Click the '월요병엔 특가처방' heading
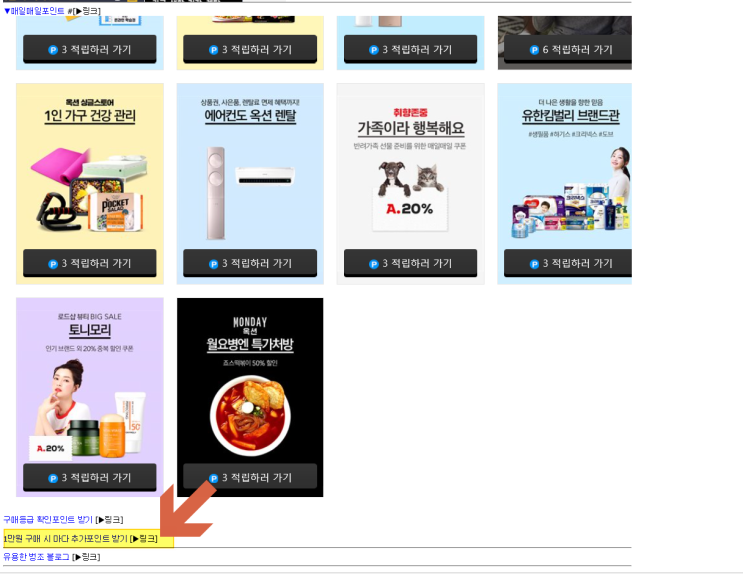The width and height of the screenshot is (743, 574). point(250,344)
